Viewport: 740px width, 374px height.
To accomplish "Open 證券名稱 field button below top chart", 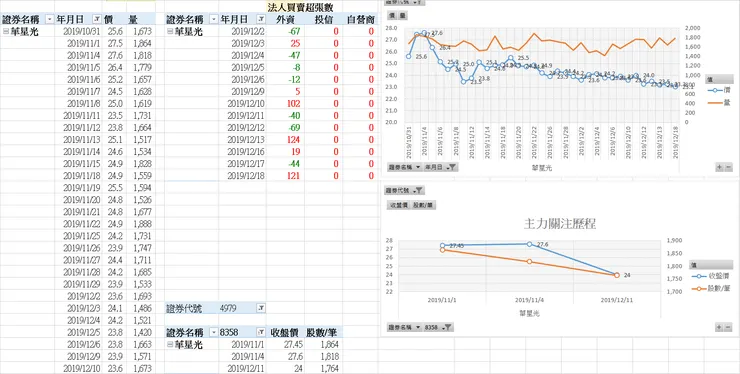I will [404, 167].
